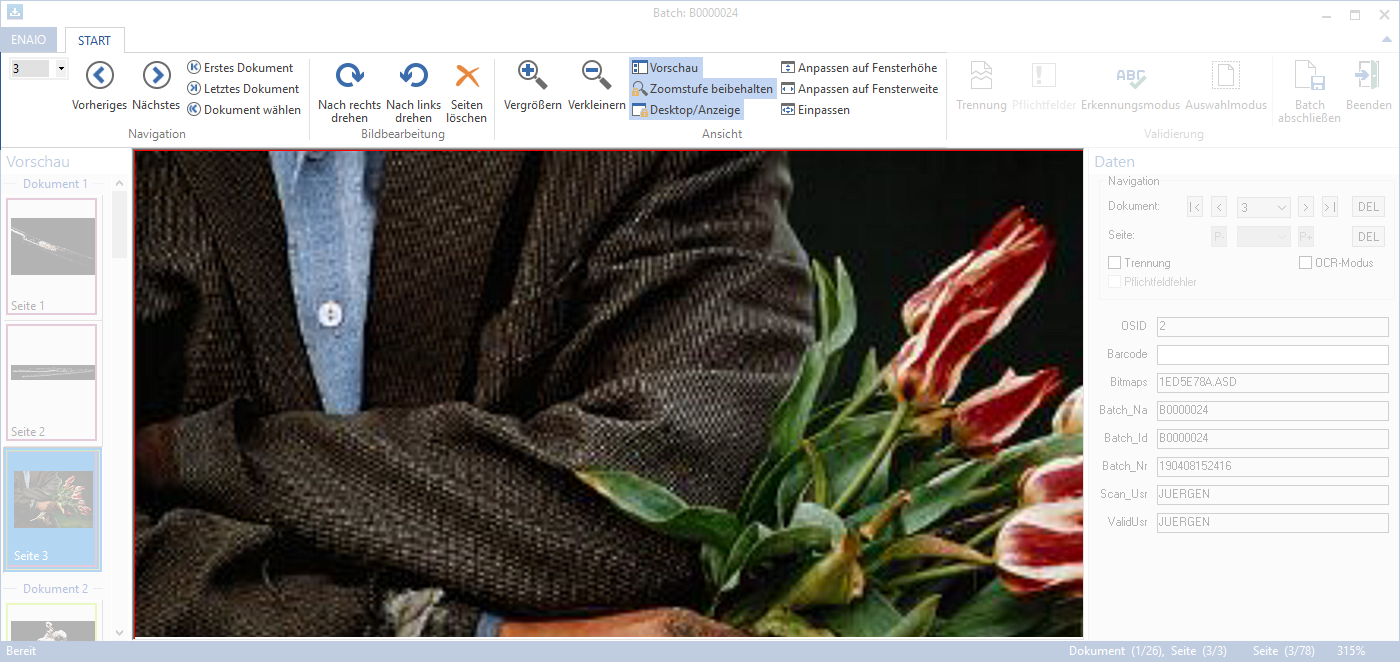Jump to the last document via 'Letztes Dokument'

click(242, 88)
